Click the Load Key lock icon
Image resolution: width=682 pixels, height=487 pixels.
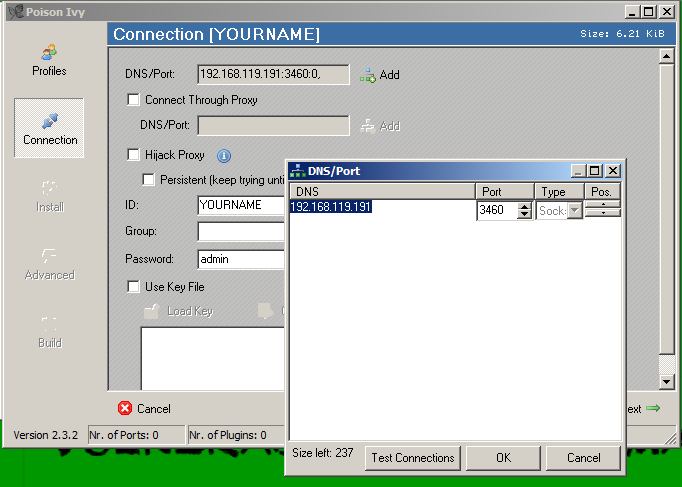151,311
